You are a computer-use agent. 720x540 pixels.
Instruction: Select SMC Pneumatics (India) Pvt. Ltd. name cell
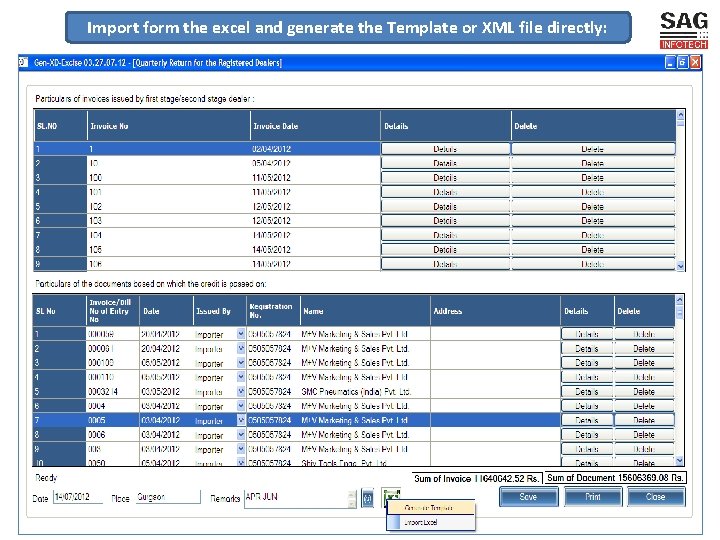[x=366, y=392]
